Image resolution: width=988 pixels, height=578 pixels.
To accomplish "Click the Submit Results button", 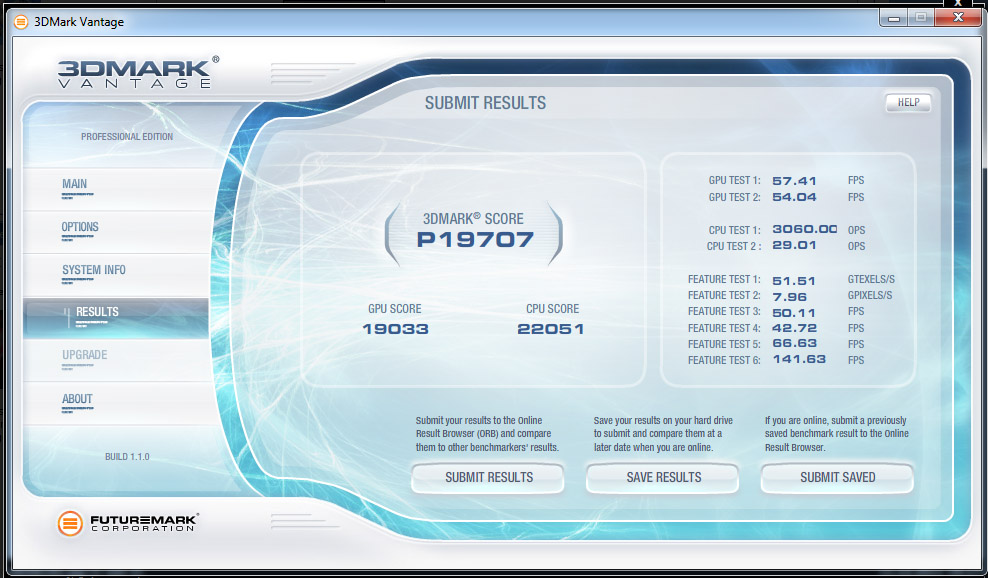I will (x=488, y=478).
